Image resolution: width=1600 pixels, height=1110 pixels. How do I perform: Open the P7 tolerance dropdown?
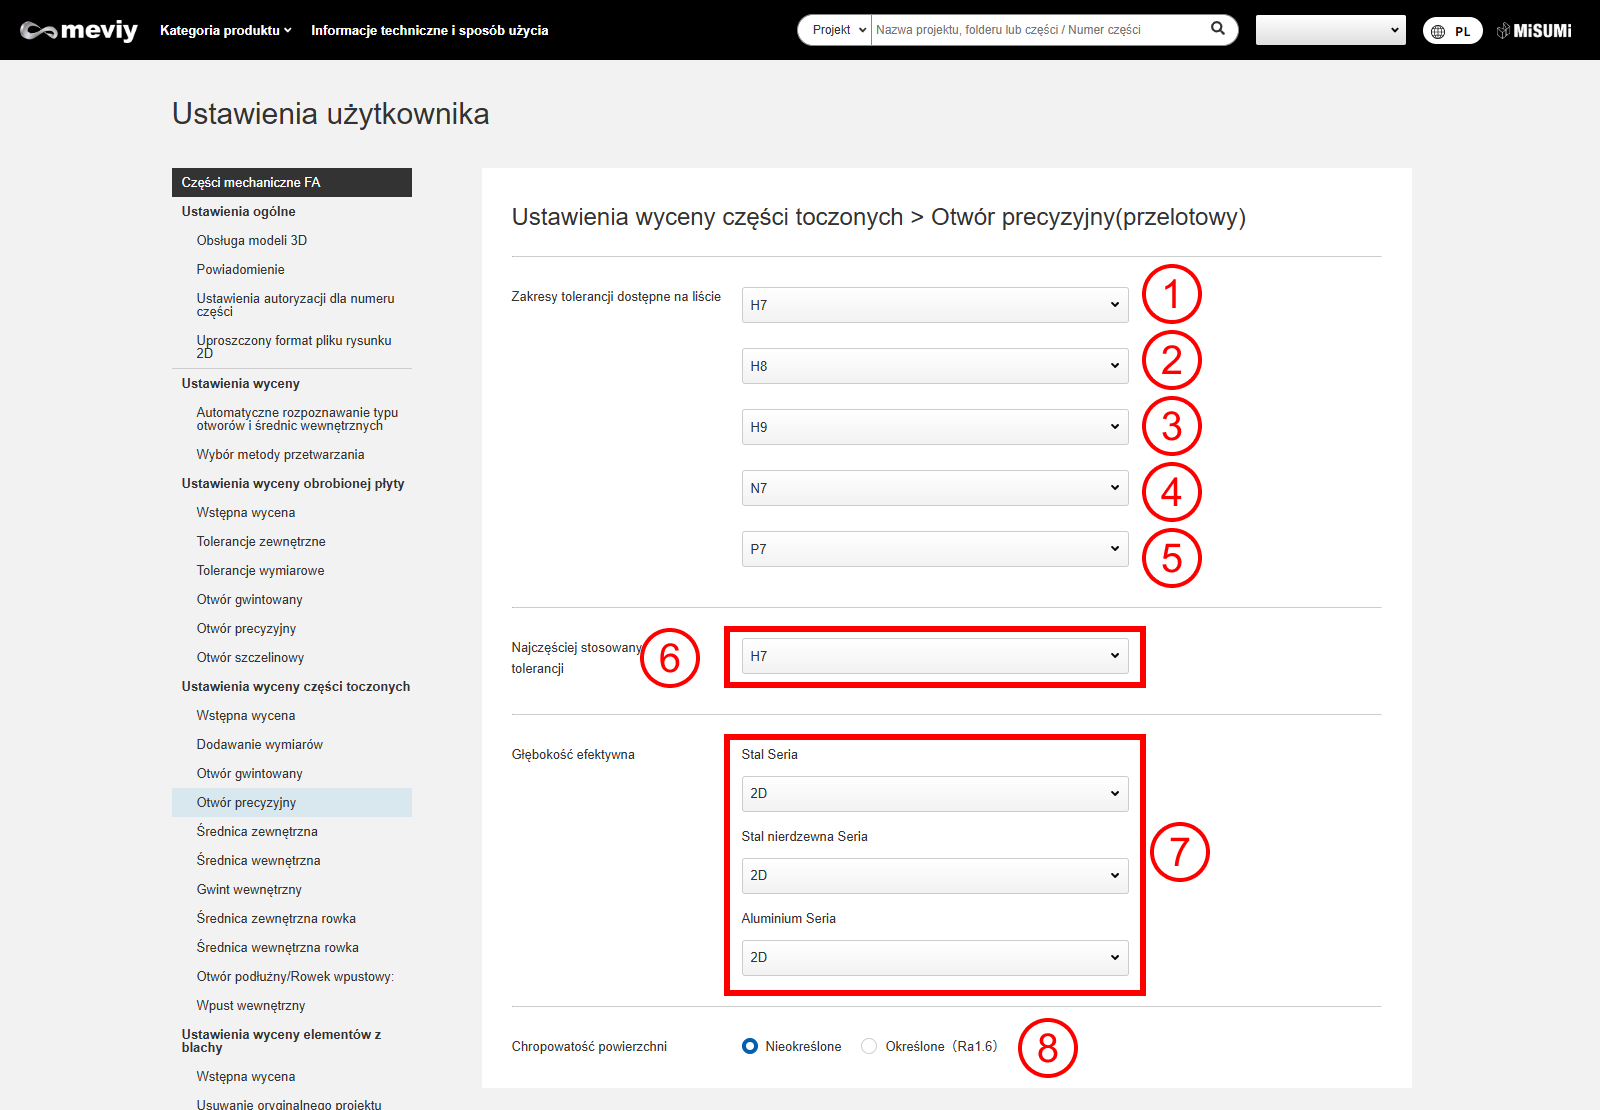tap(934, 549)
